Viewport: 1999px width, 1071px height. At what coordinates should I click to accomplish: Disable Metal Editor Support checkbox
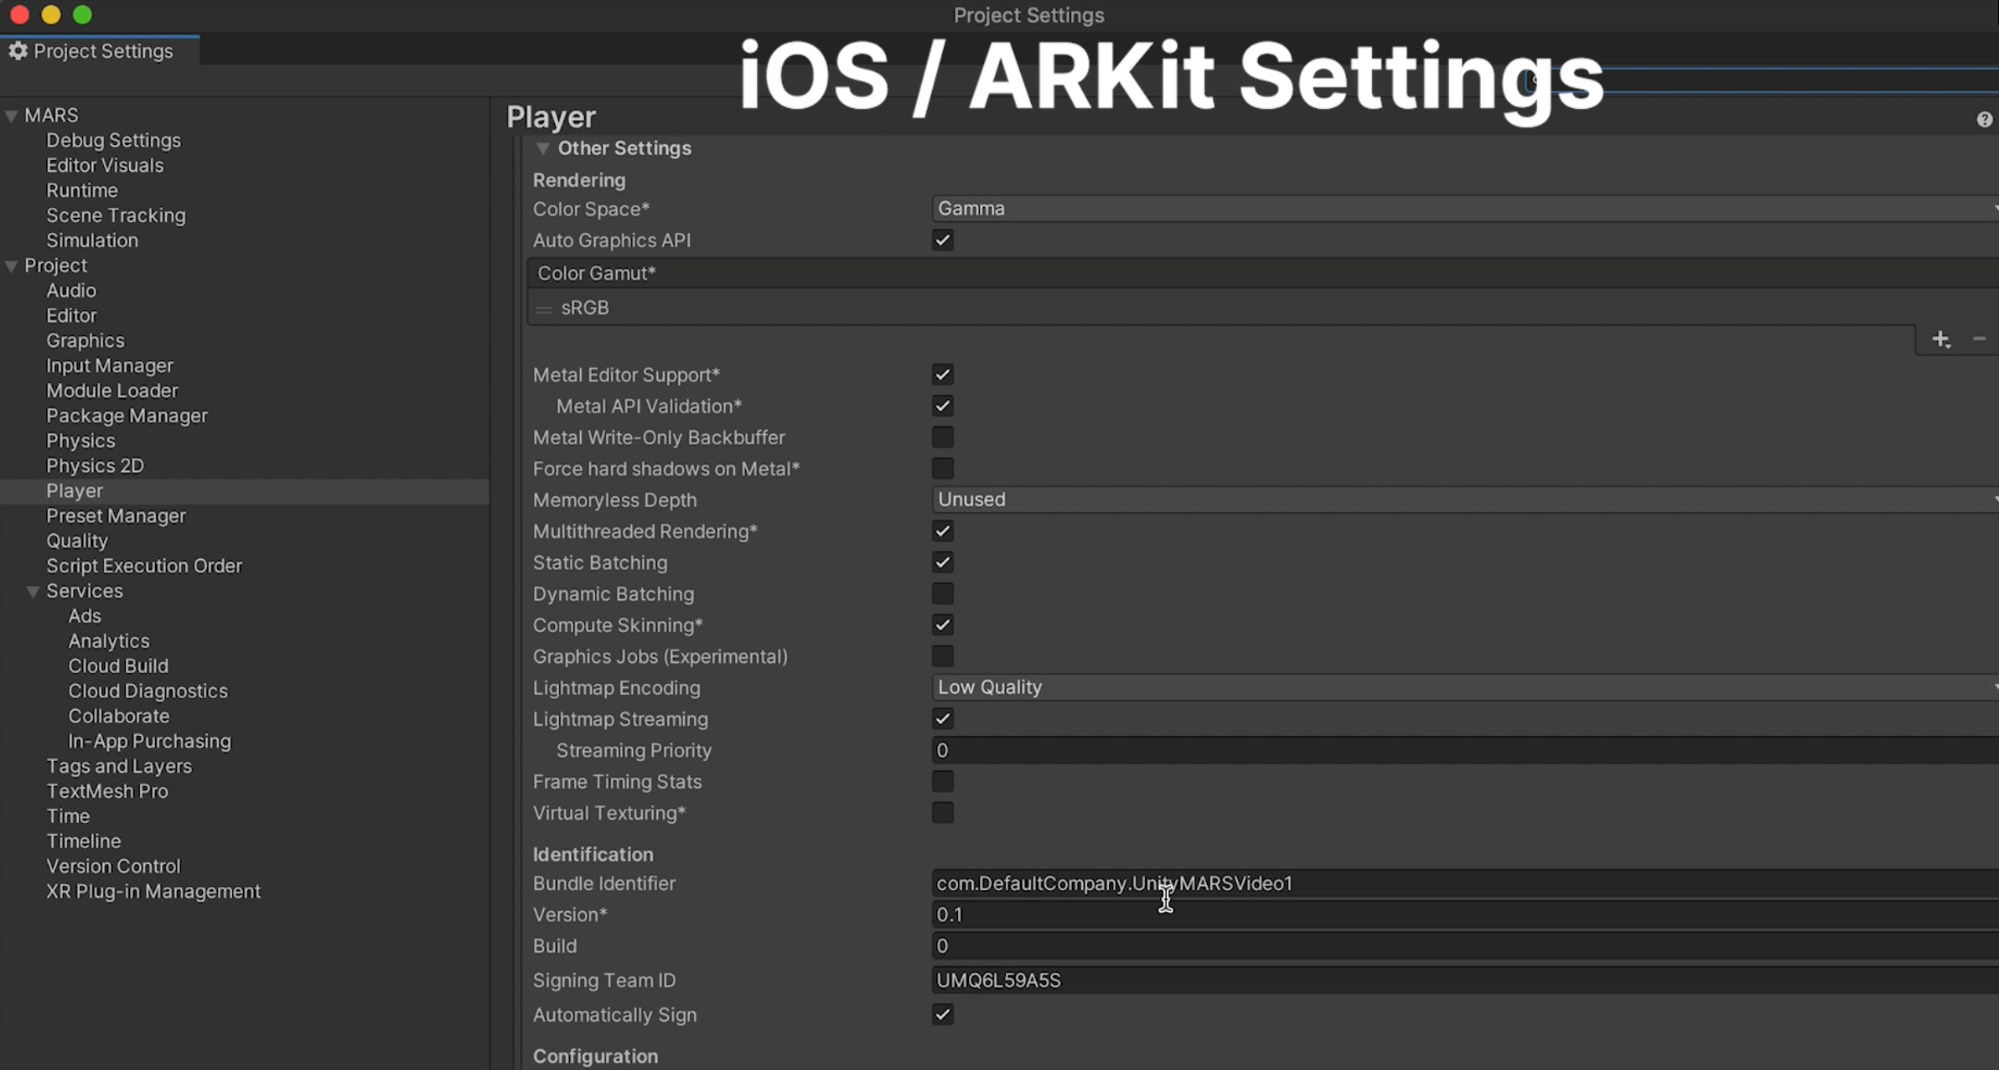[942, 375]
